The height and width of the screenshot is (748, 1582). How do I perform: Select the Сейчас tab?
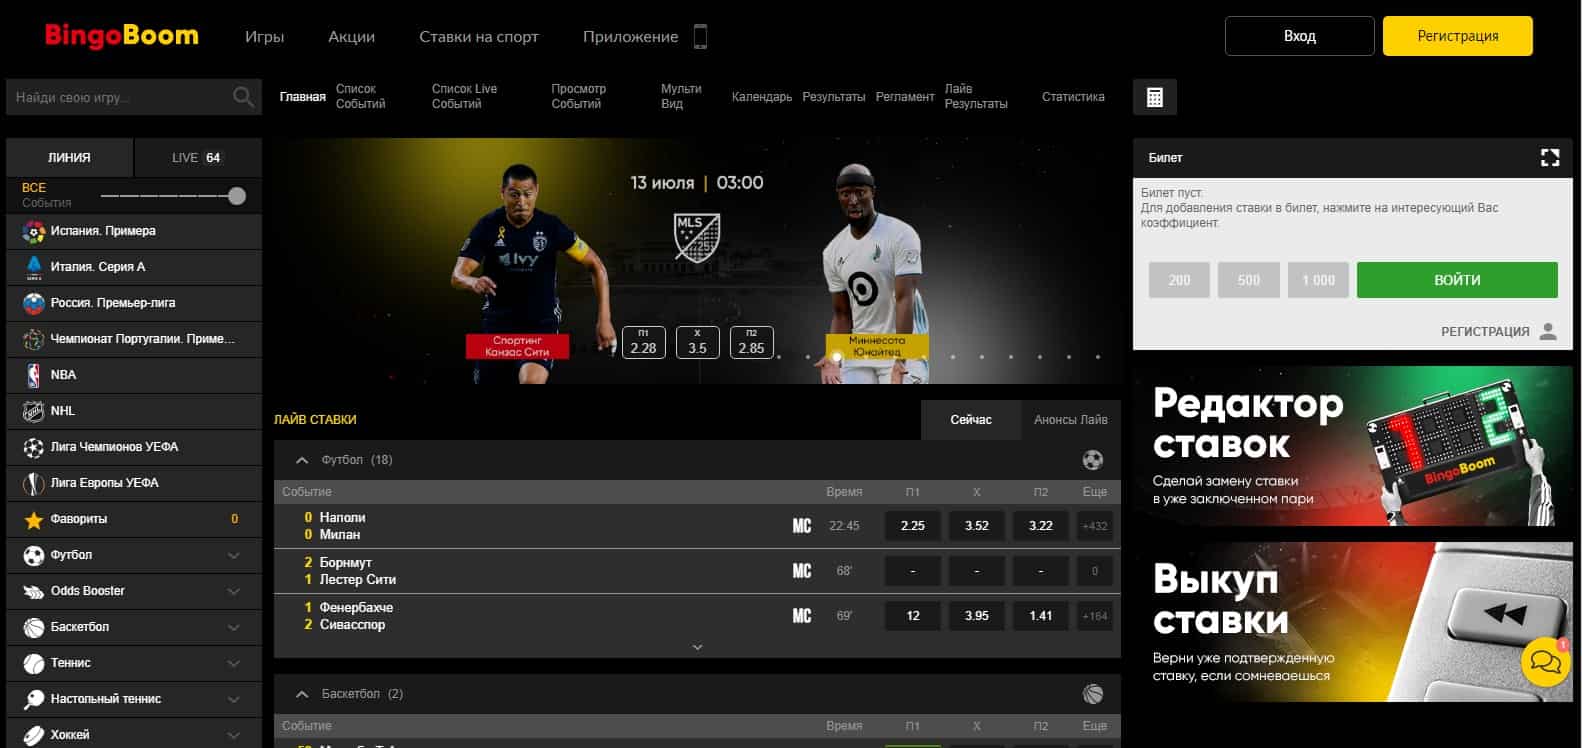click(971, 420)
